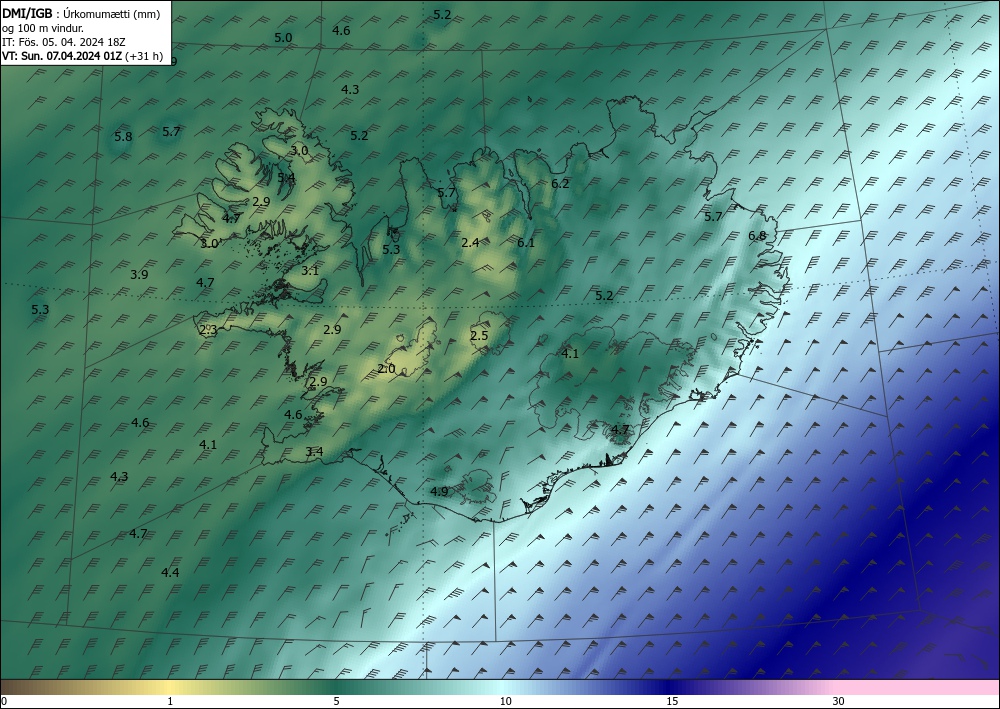Click the 3.1 value on the map
This screenshot has width=1000, height=709.
[x=309, y=270]
